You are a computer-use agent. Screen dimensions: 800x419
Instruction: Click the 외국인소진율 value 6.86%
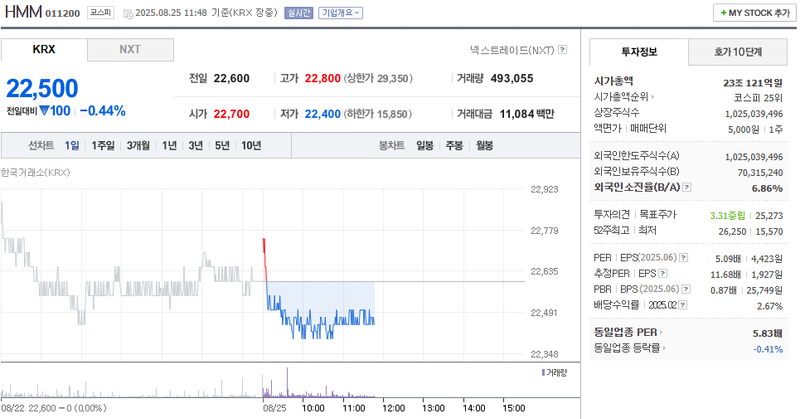click(767, 188)
